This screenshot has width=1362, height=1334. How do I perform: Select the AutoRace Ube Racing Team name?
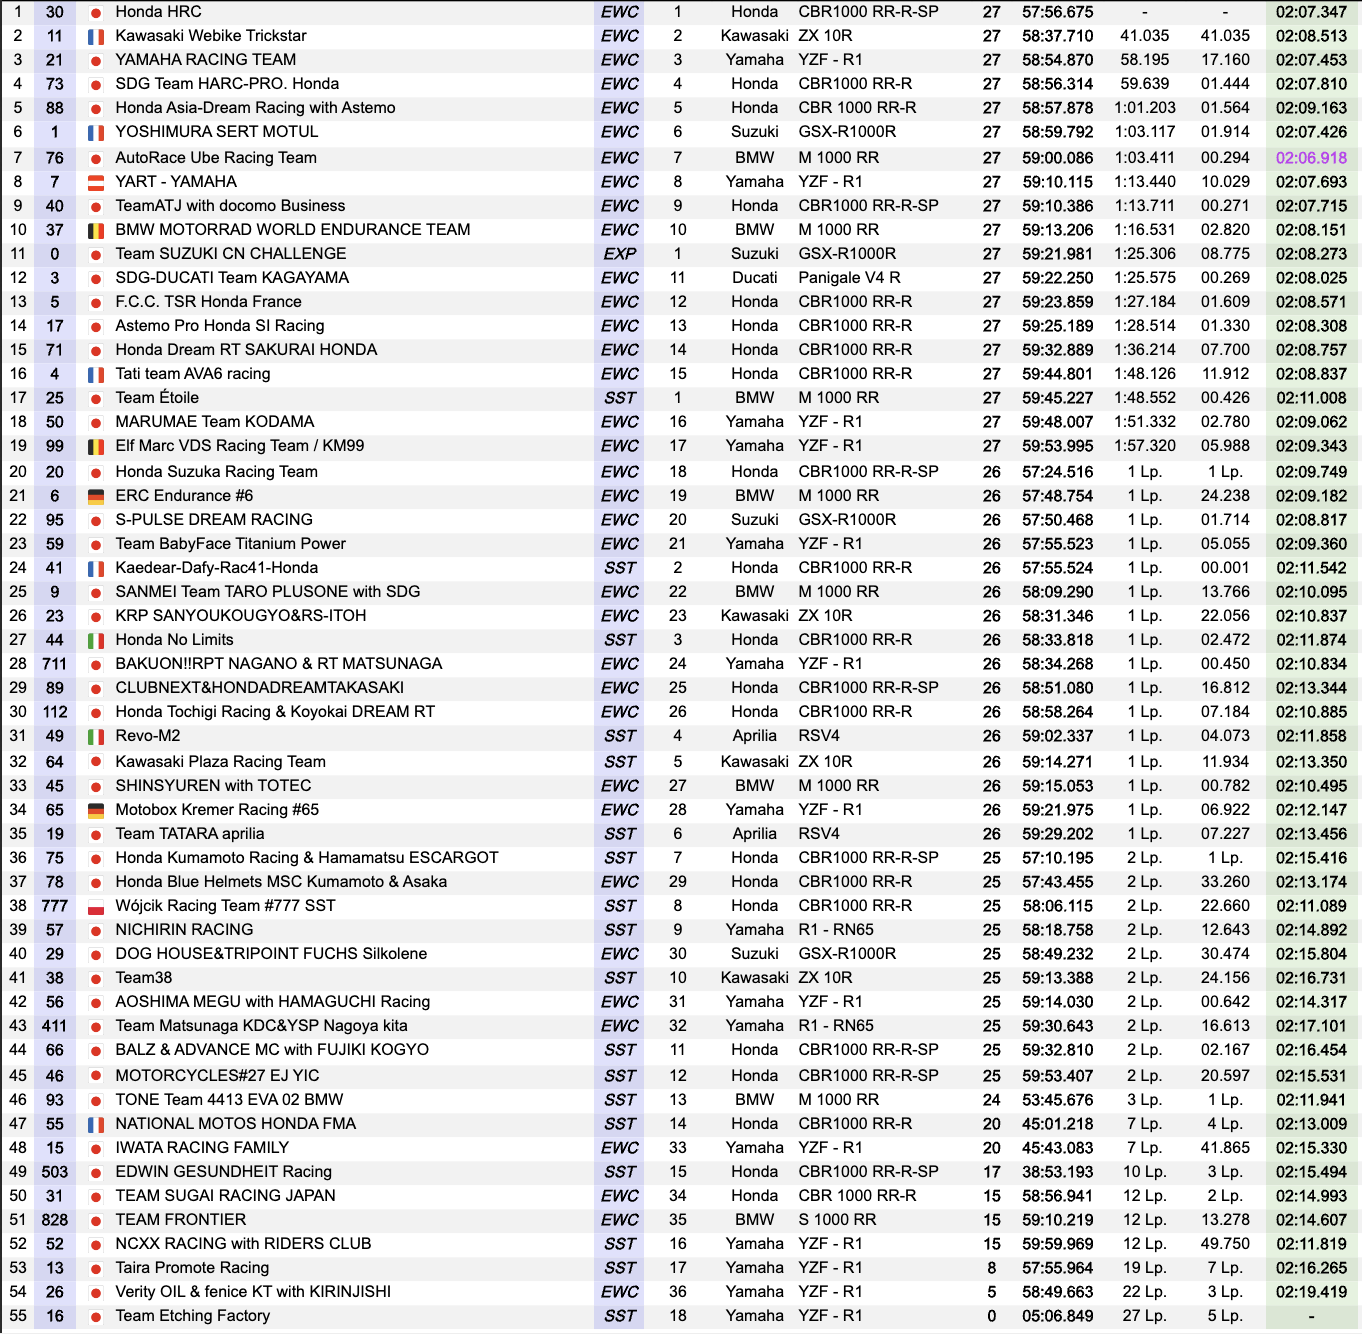[216, 158]
